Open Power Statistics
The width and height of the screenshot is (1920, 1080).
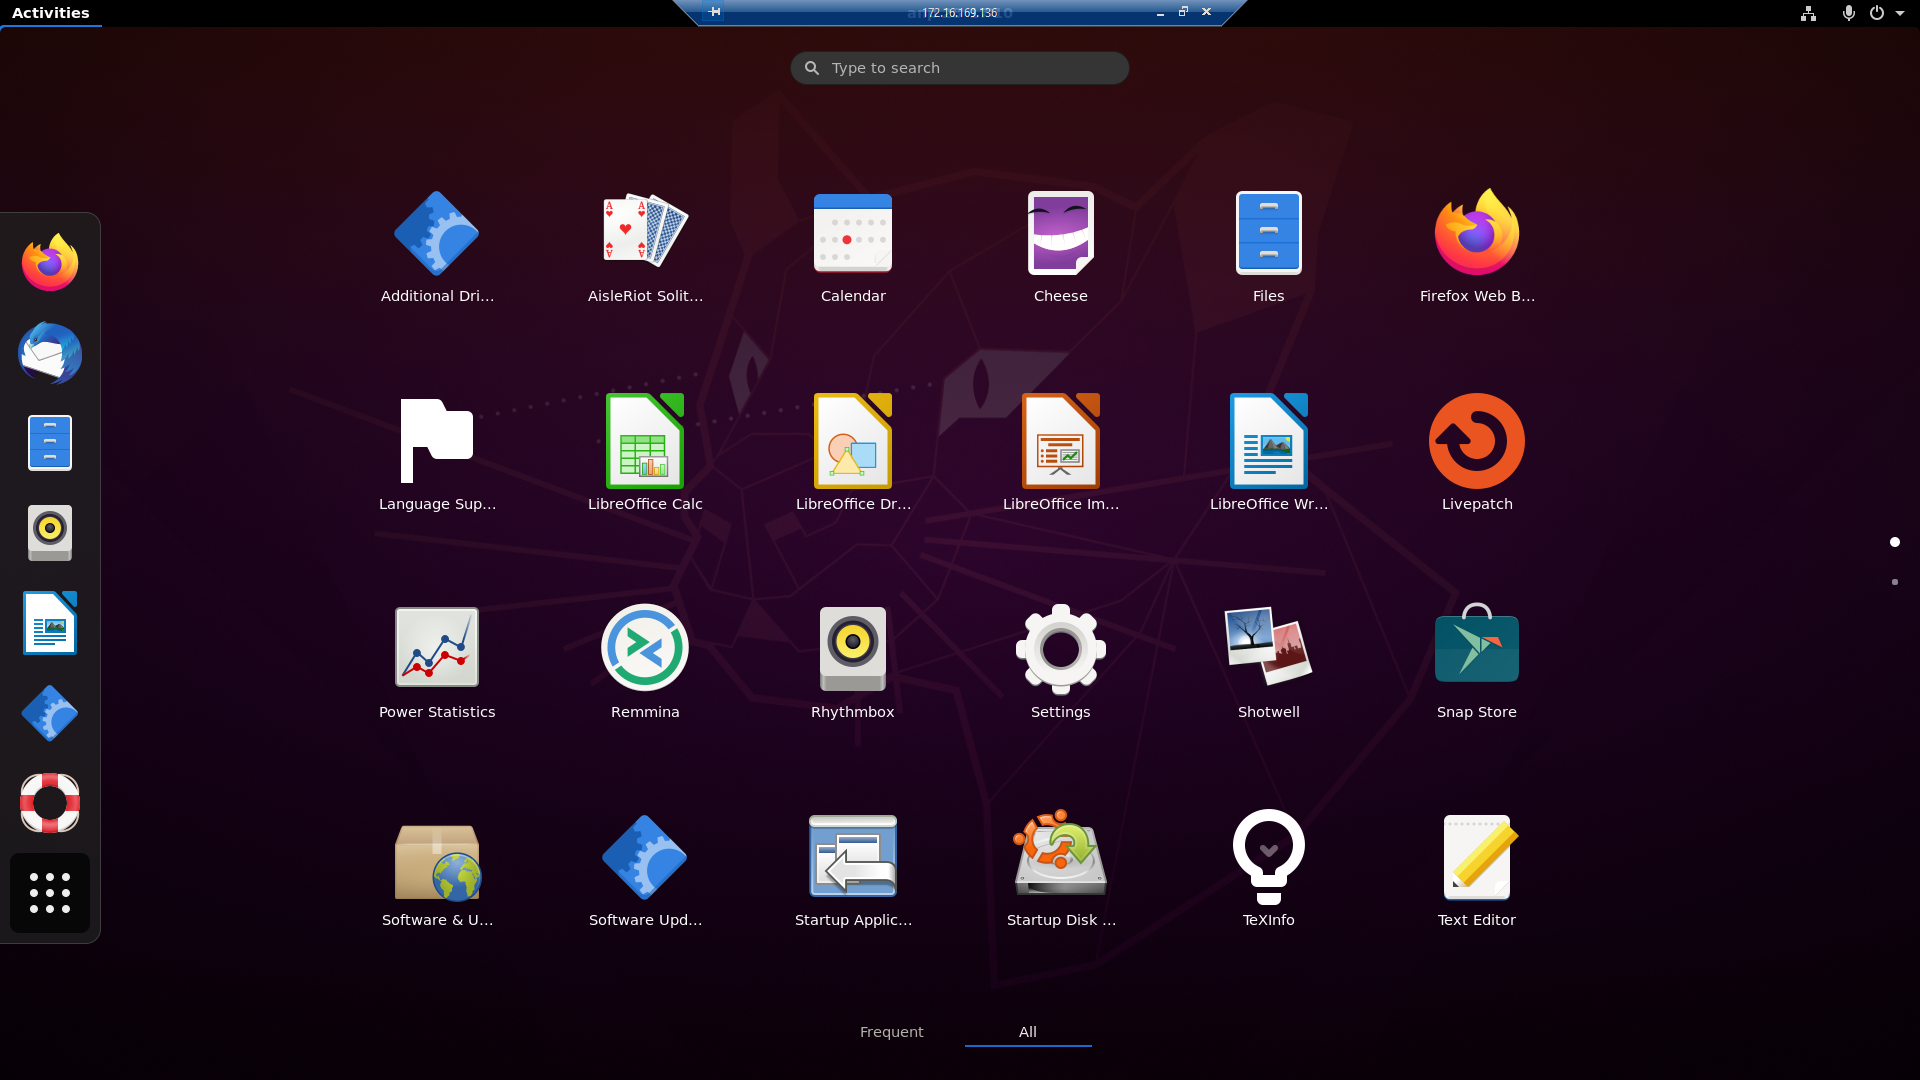[x=437, y=663]
